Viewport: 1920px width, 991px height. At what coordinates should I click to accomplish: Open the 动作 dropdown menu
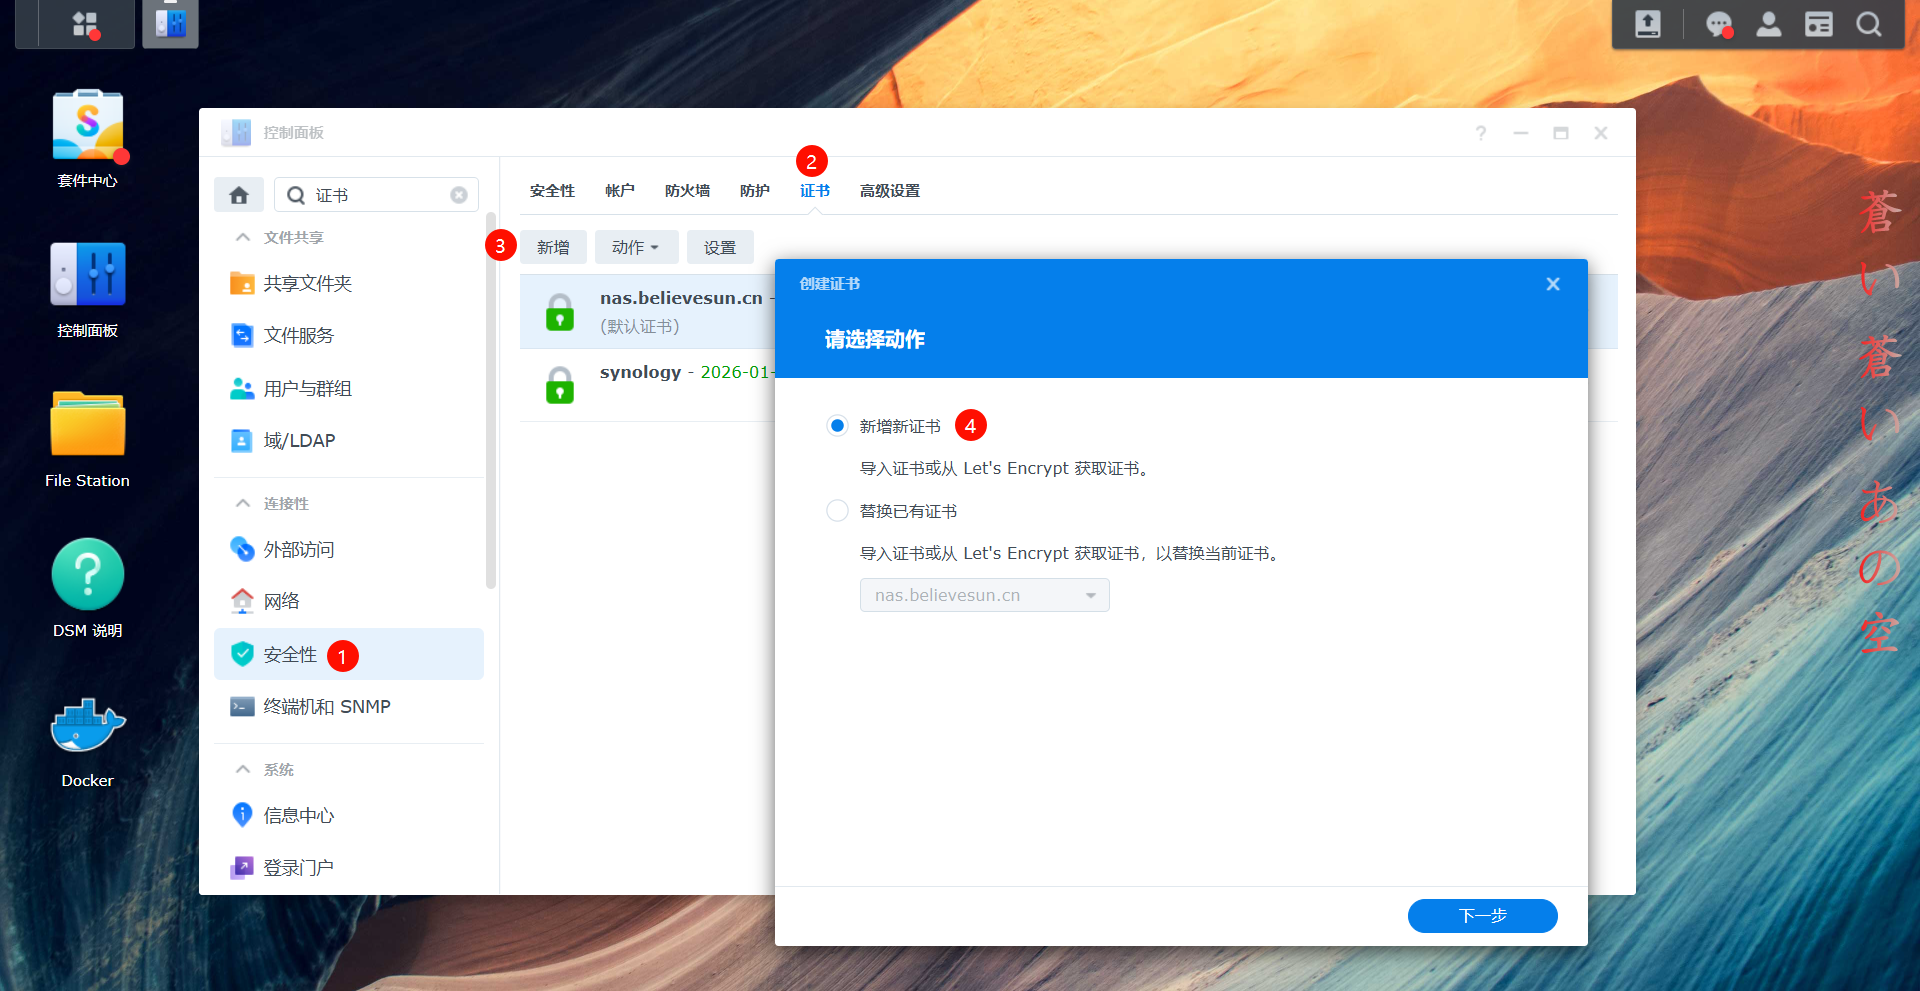[x=636, y=247]
